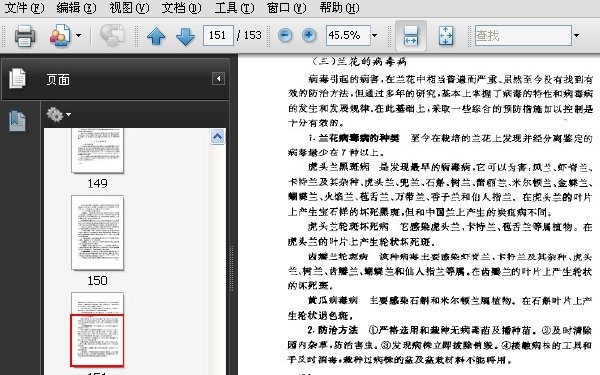The width and height of the screenshot is (600, 375).
Task: Click the bold text 1. 兰花病毒病的种类
Action: (354, 138)
